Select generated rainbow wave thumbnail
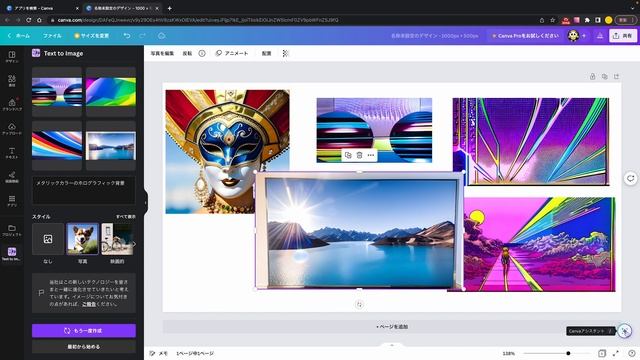This screenshot has height=360, width=640. tap(57, 145)
